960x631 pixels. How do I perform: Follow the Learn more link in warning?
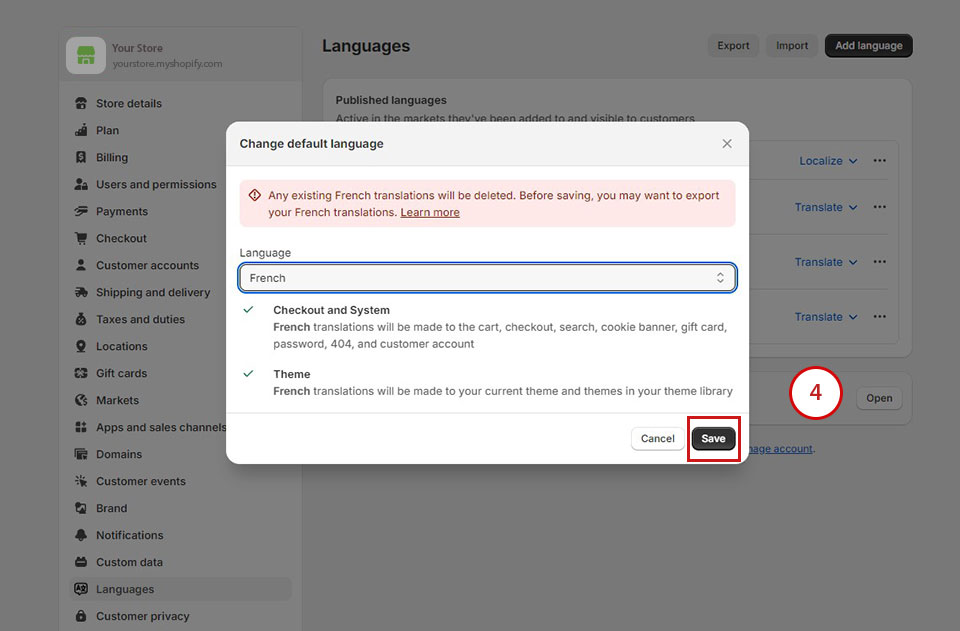(430, 212)
